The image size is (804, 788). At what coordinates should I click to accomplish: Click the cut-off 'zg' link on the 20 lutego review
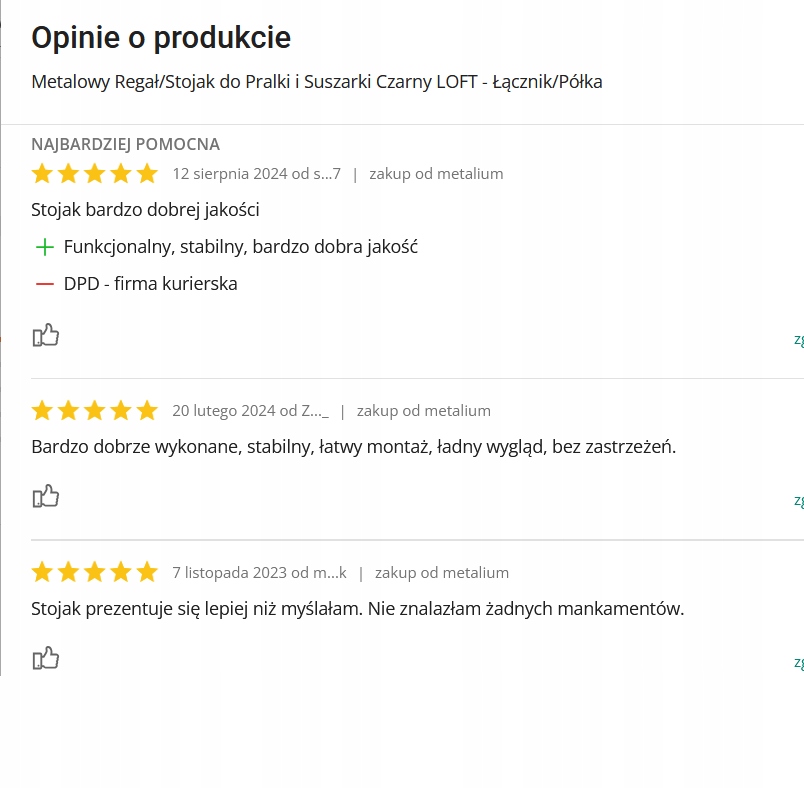(x=798, y=500)
